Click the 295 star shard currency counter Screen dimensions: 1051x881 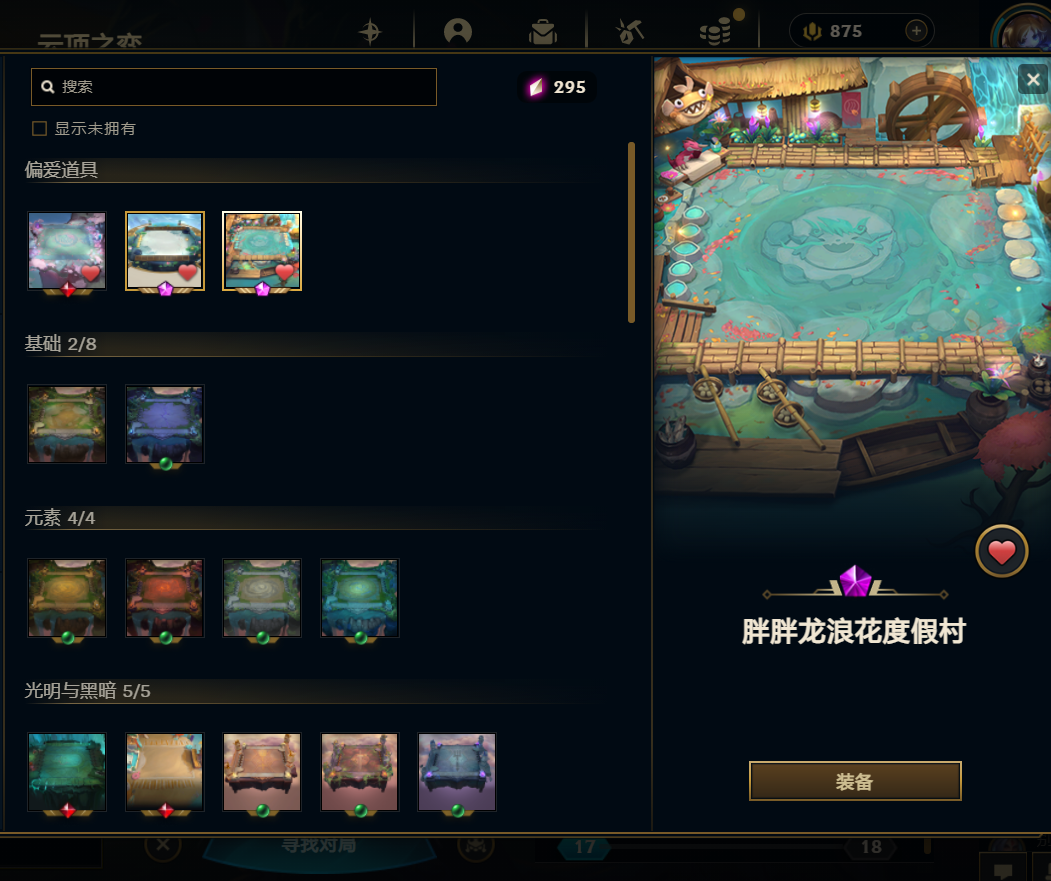point(558,87)
